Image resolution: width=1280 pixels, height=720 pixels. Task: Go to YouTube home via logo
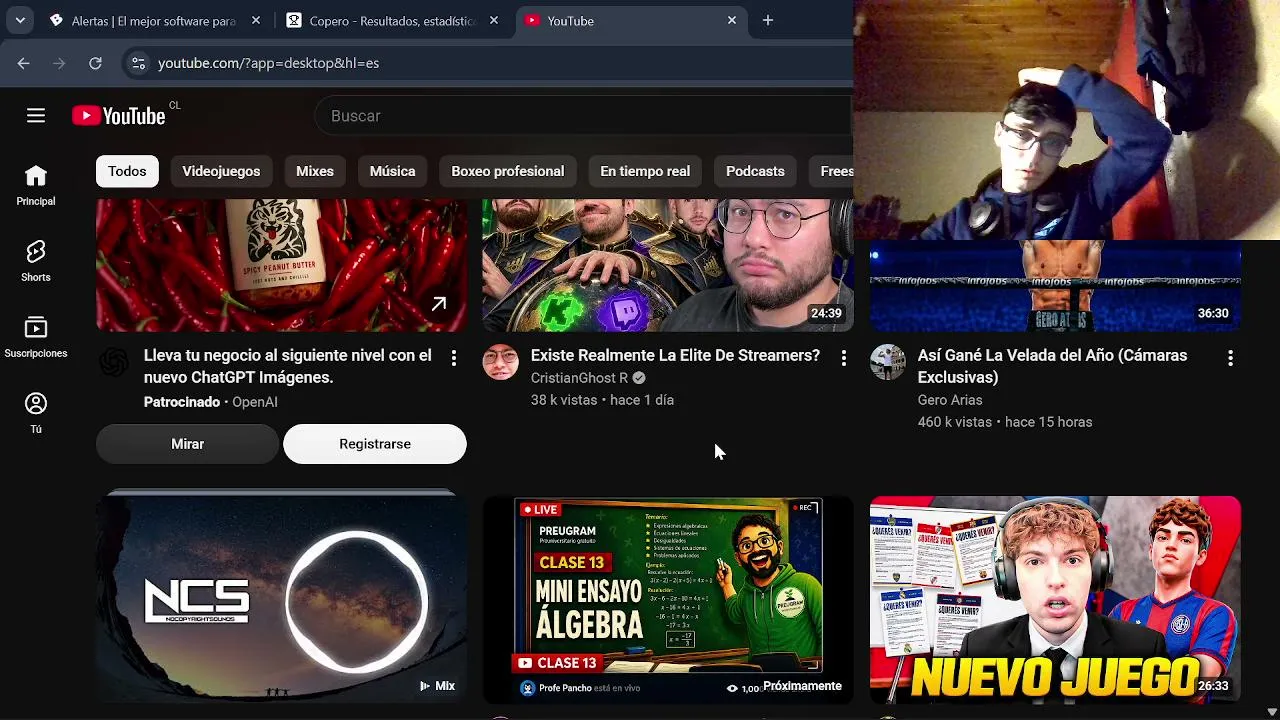(119, 116)
